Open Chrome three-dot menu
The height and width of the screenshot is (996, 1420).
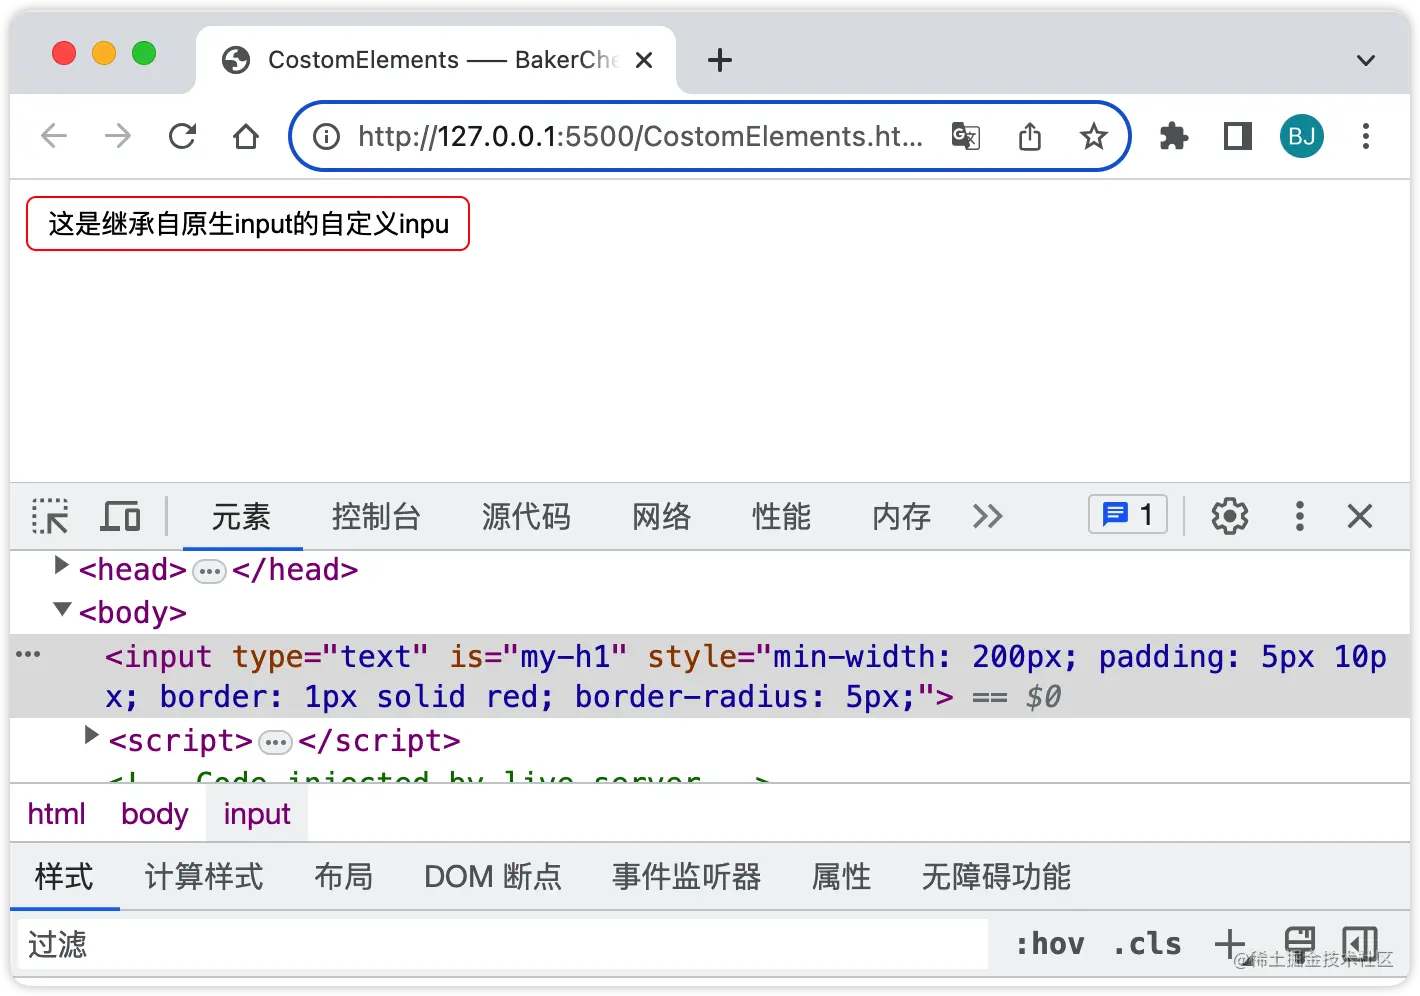pos(1366,136)
